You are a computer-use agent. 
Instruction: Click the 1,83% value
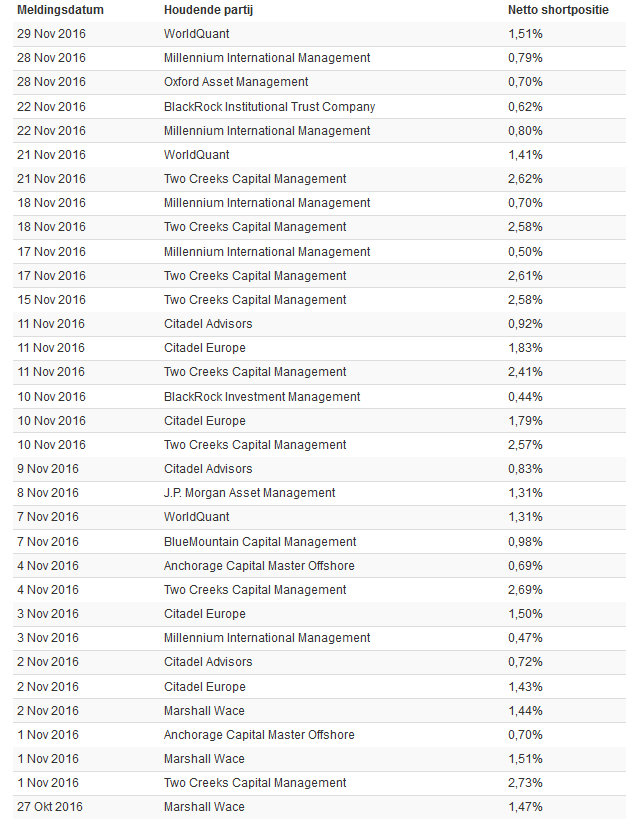point(525,348)
